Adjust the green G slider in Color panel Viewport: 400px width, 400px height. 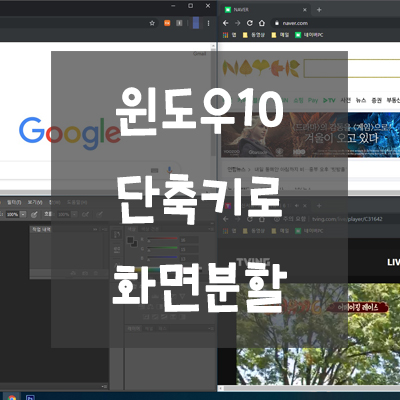[162, 249]
